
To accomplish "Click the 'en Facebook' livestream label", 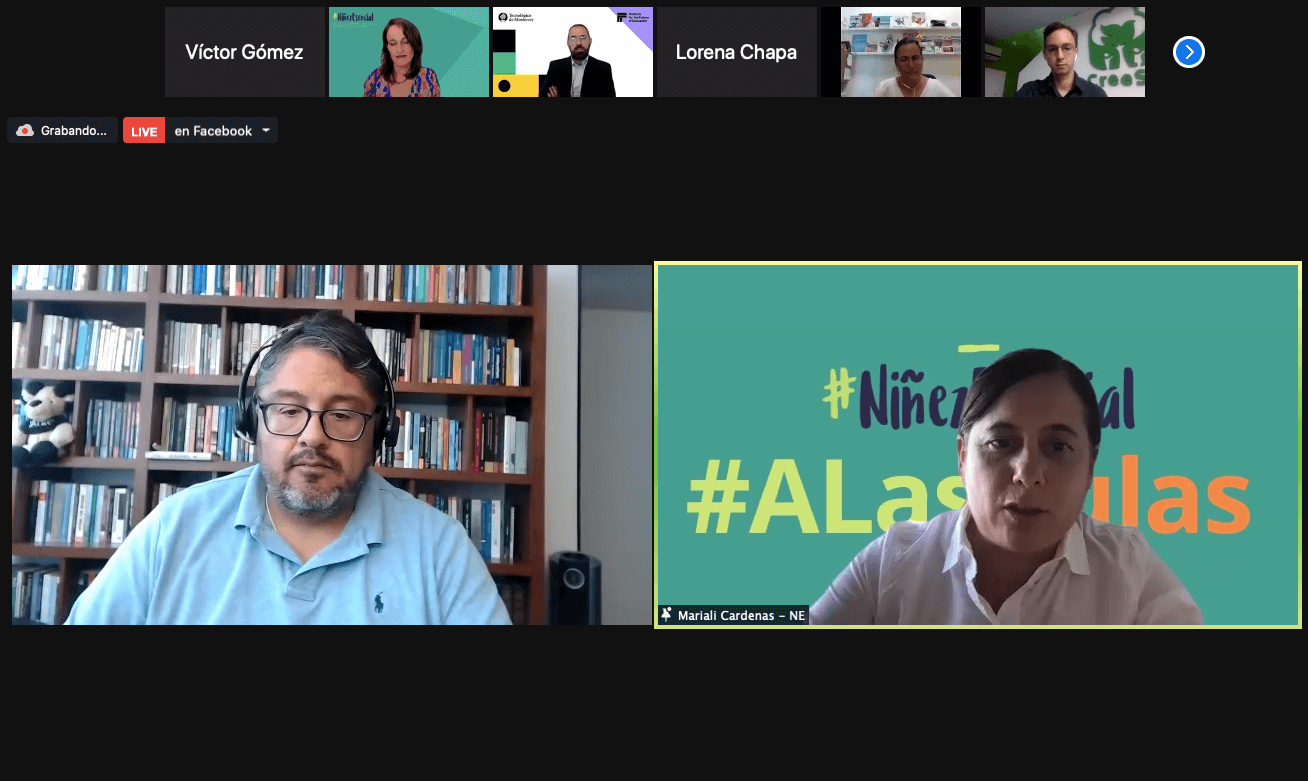I will [213, 131].
